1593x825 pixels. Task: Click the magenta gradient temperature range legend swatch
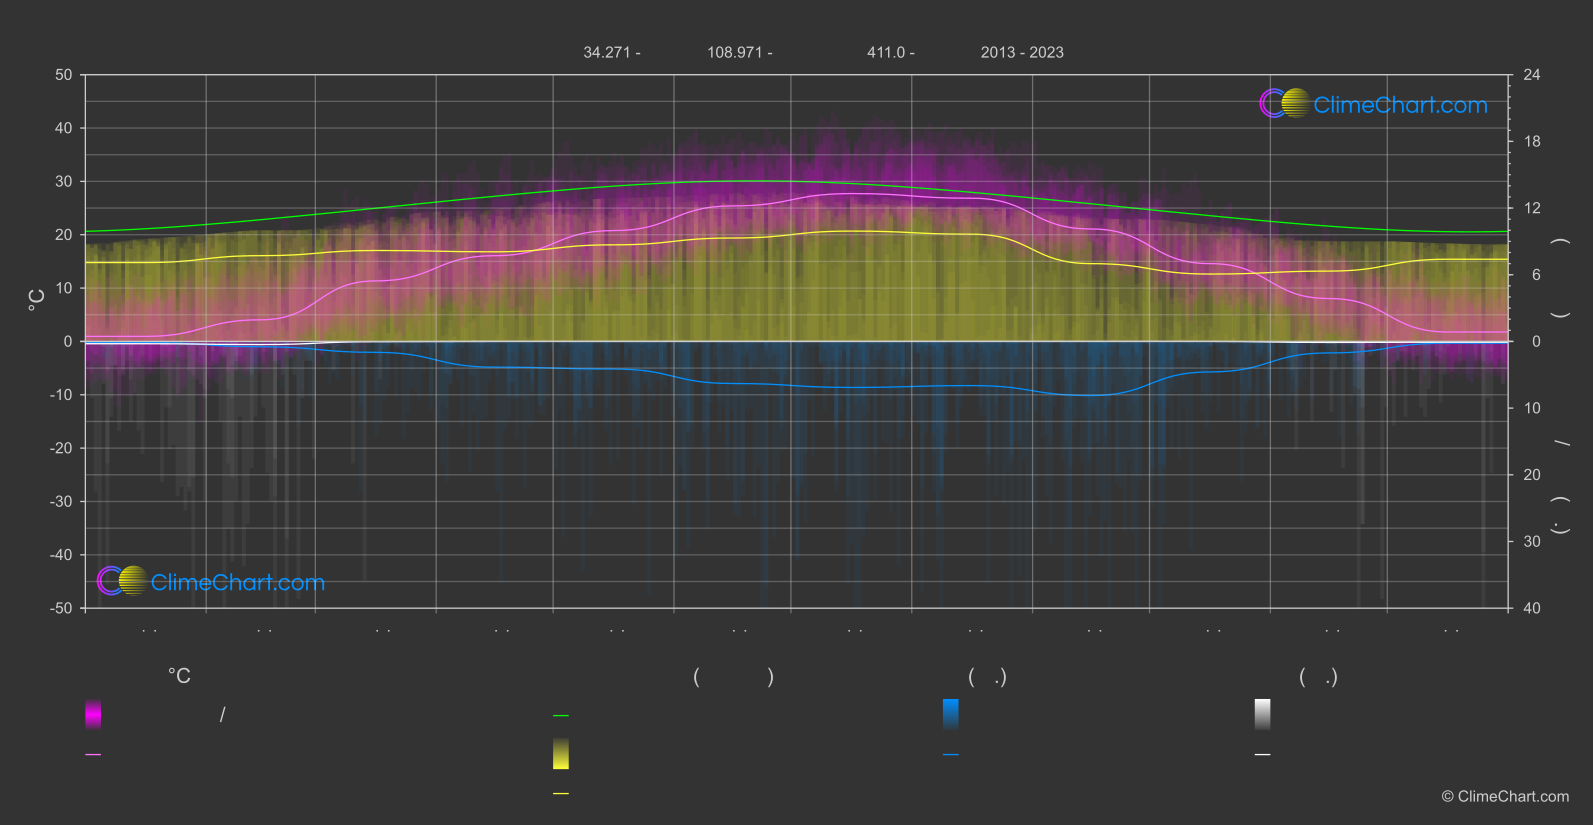coord(93,714)
